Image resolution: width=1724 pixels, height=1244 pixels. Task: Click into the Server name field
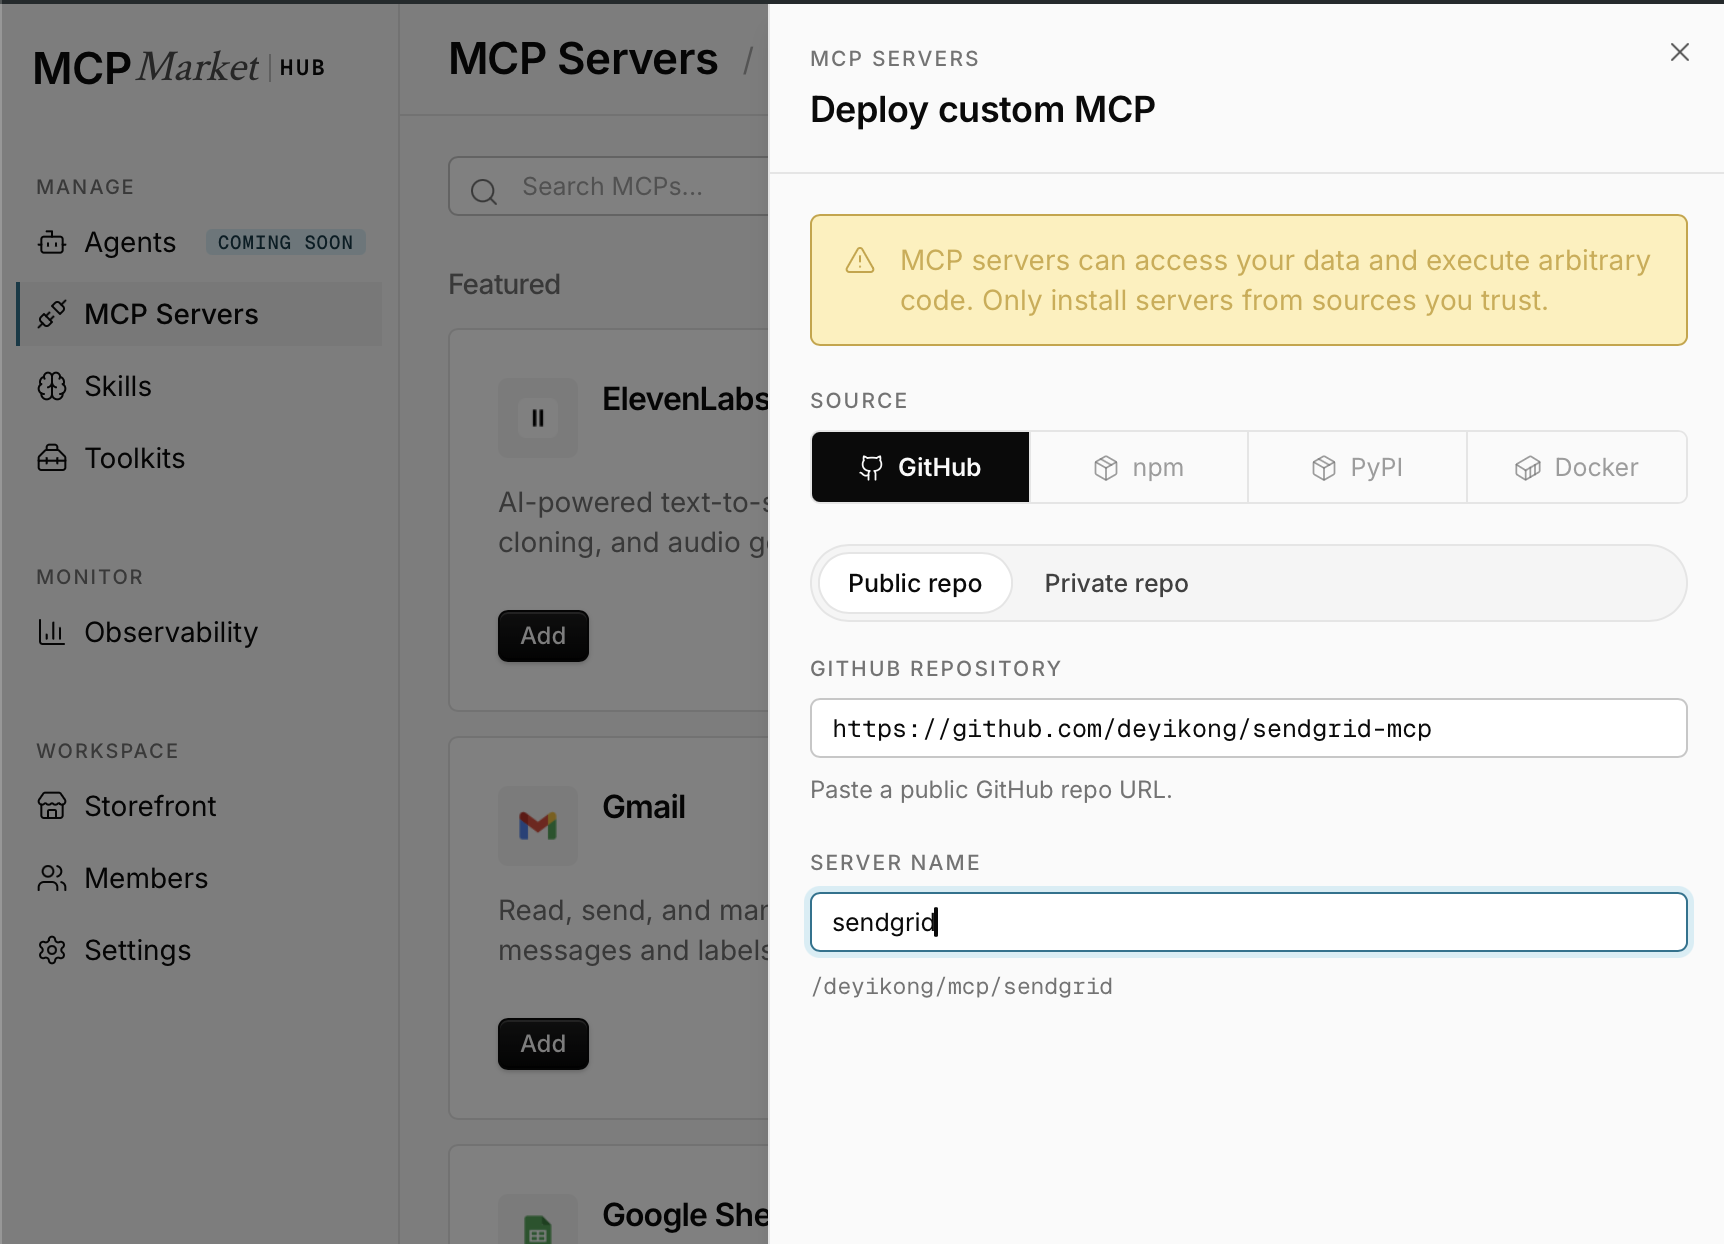pyautogui.click(x=1248, y=922)
